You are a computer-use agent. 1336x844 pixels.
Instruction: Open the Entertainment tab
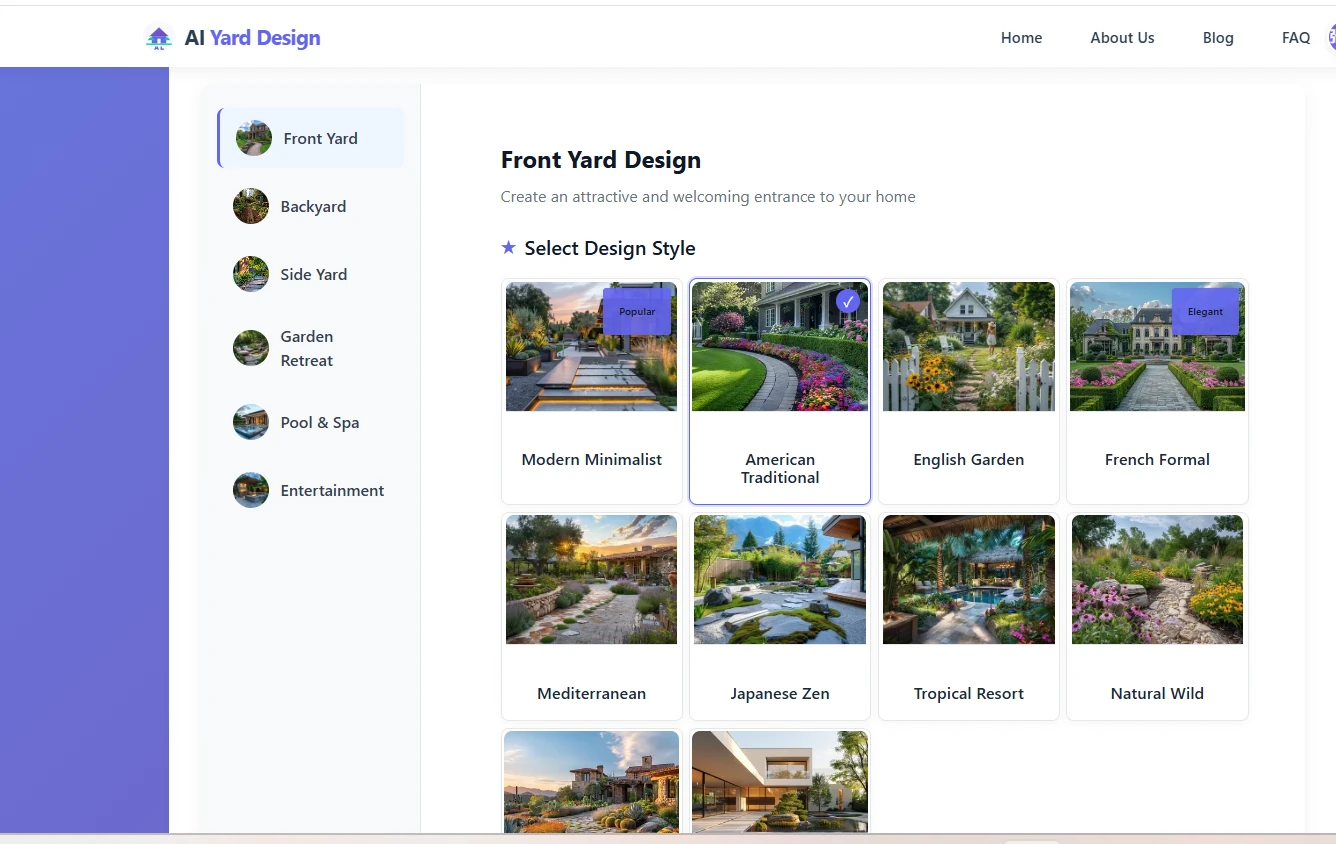[x=311, y=490]
